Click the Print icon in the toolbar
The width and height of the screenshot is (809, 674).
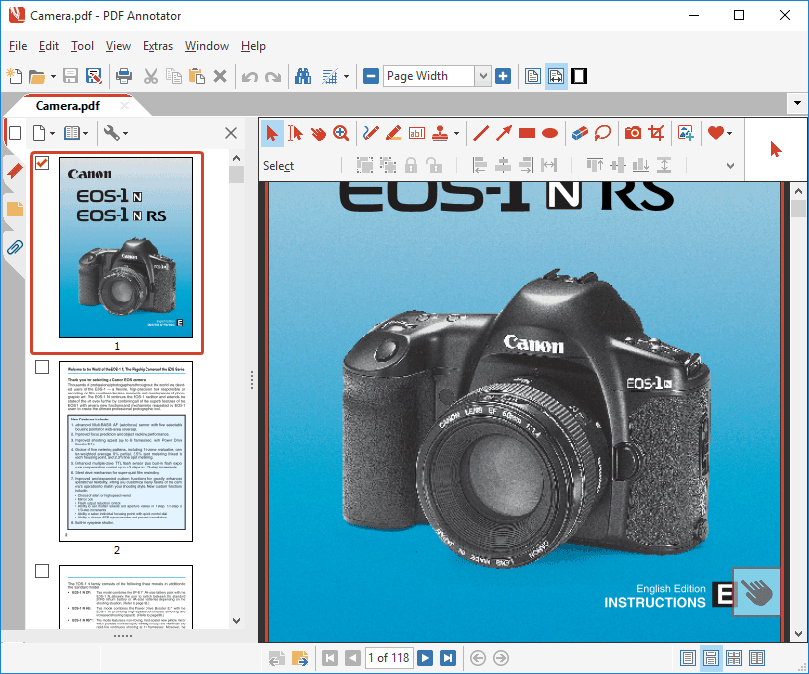(124, 76)
